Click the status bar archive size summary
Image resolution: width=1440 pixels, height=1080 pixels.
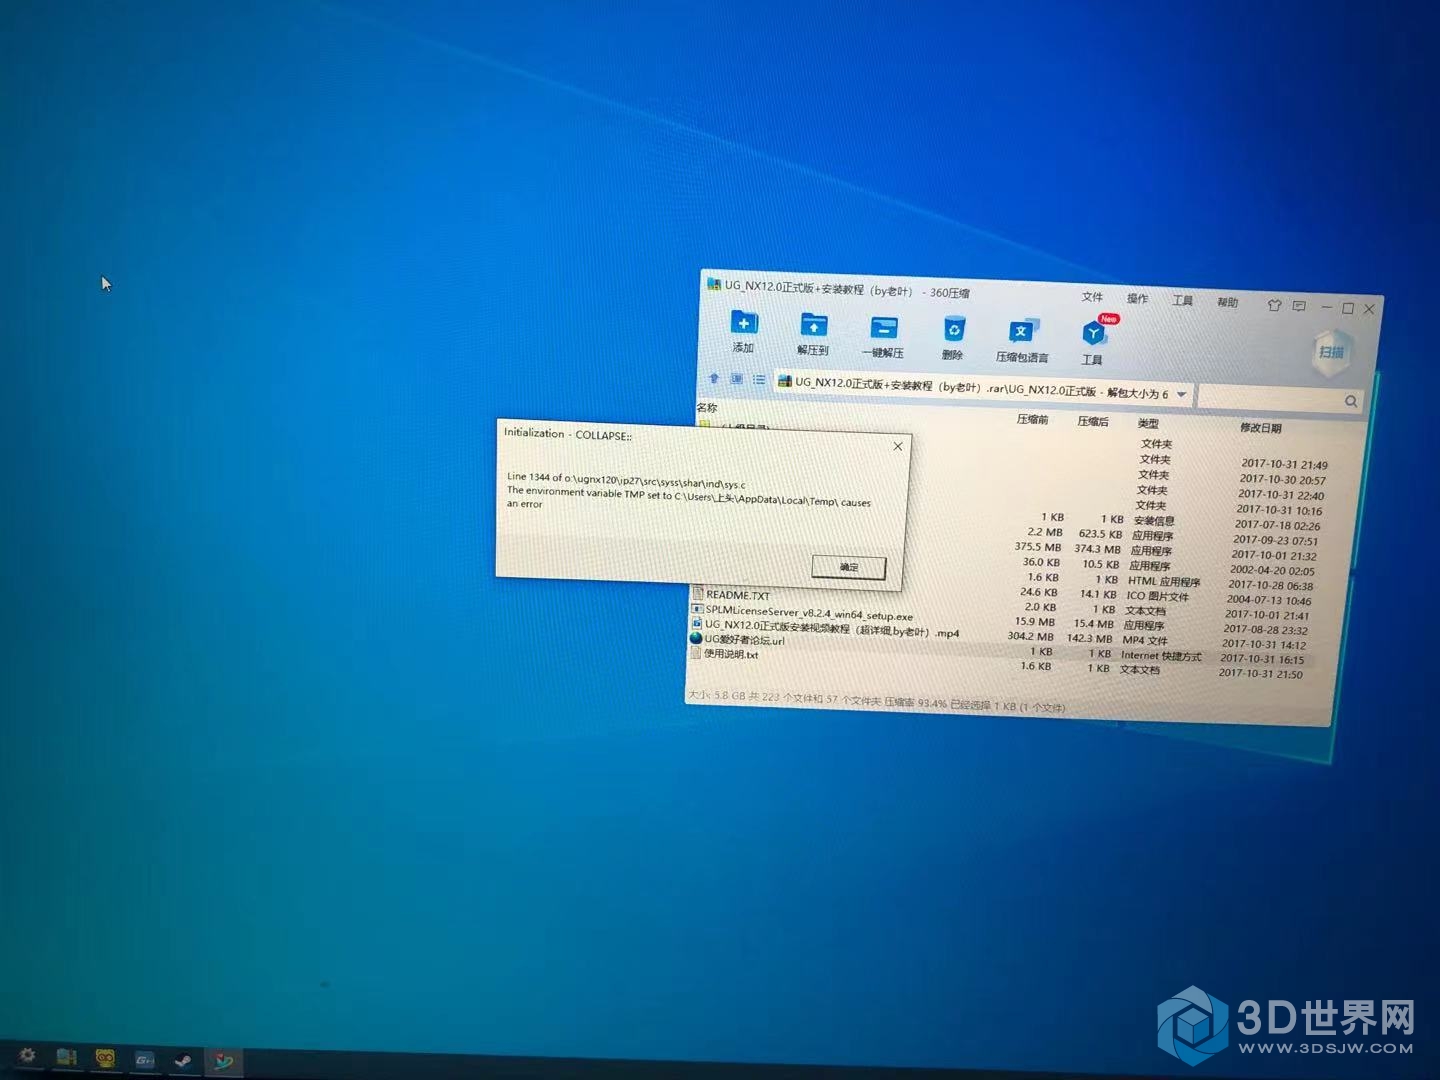876,701
